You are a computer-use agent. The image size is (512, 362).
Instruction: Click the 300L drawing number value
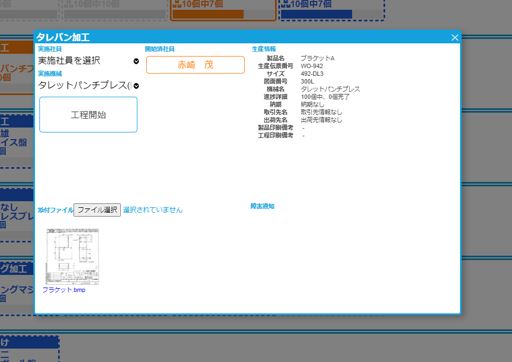point(307,81)
